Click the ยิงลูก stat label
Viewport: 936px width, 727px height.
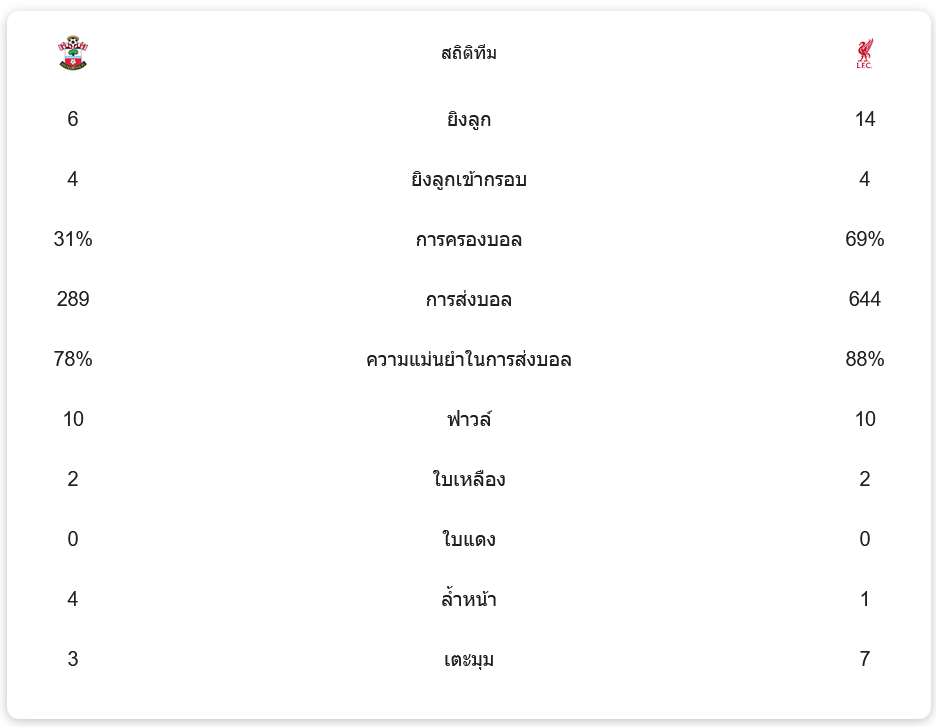pos(469,120)
